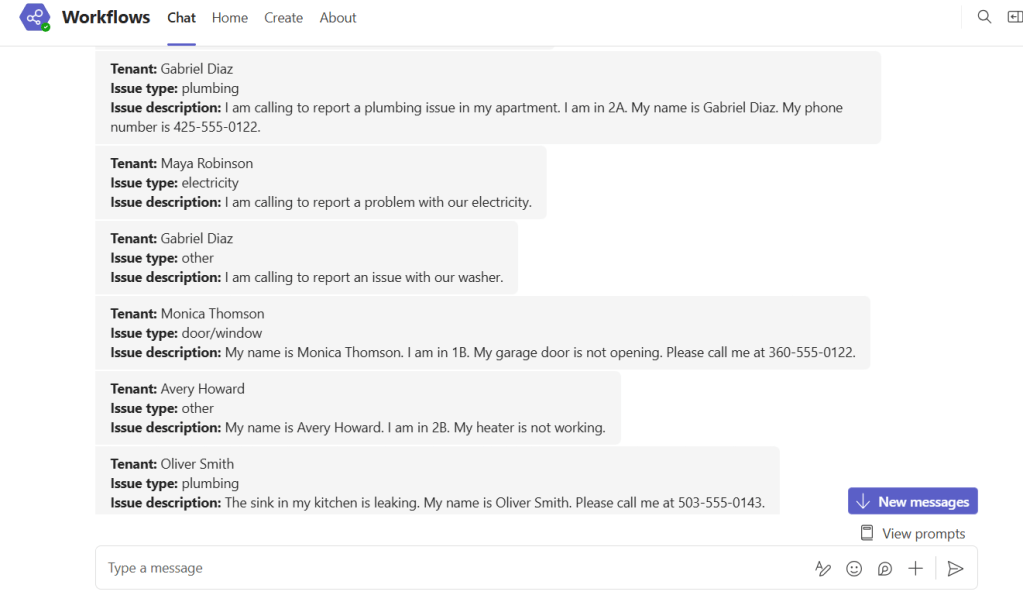Select the About menu item

click(337, 17)
